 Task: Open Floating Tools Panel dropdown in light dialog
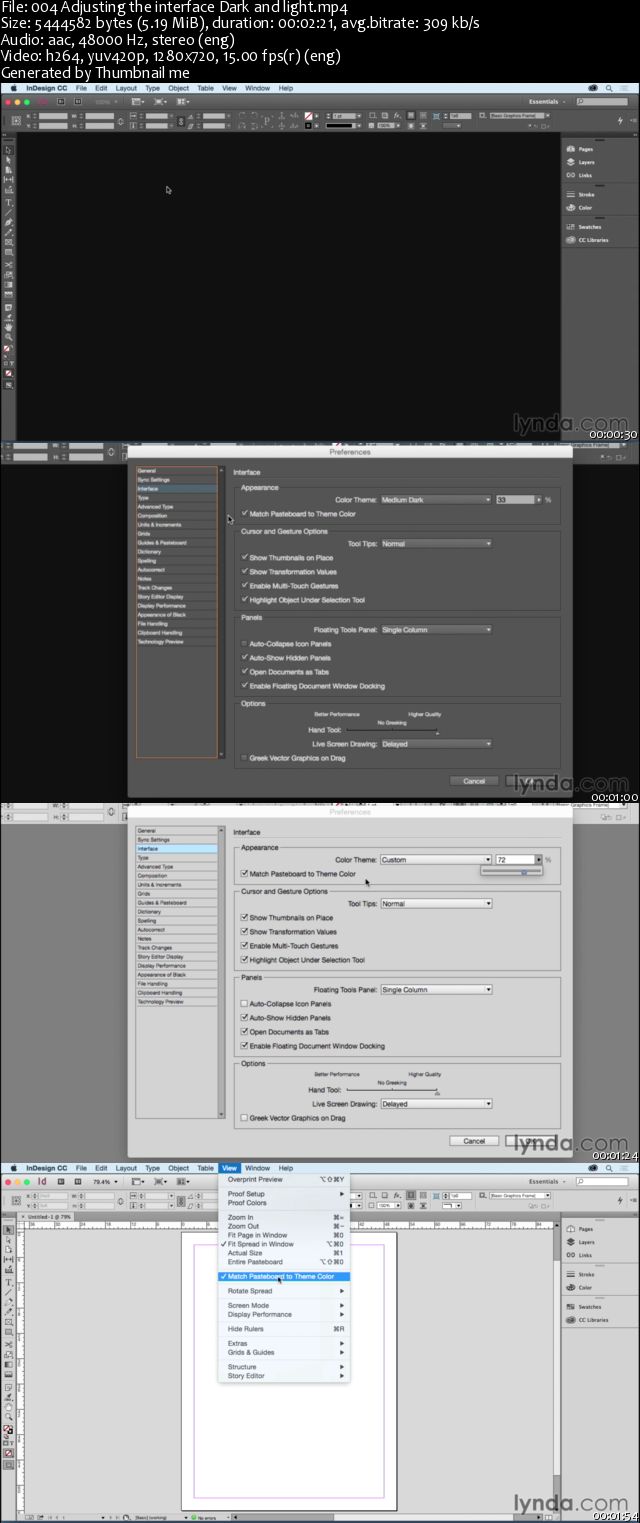pos(436,990)
